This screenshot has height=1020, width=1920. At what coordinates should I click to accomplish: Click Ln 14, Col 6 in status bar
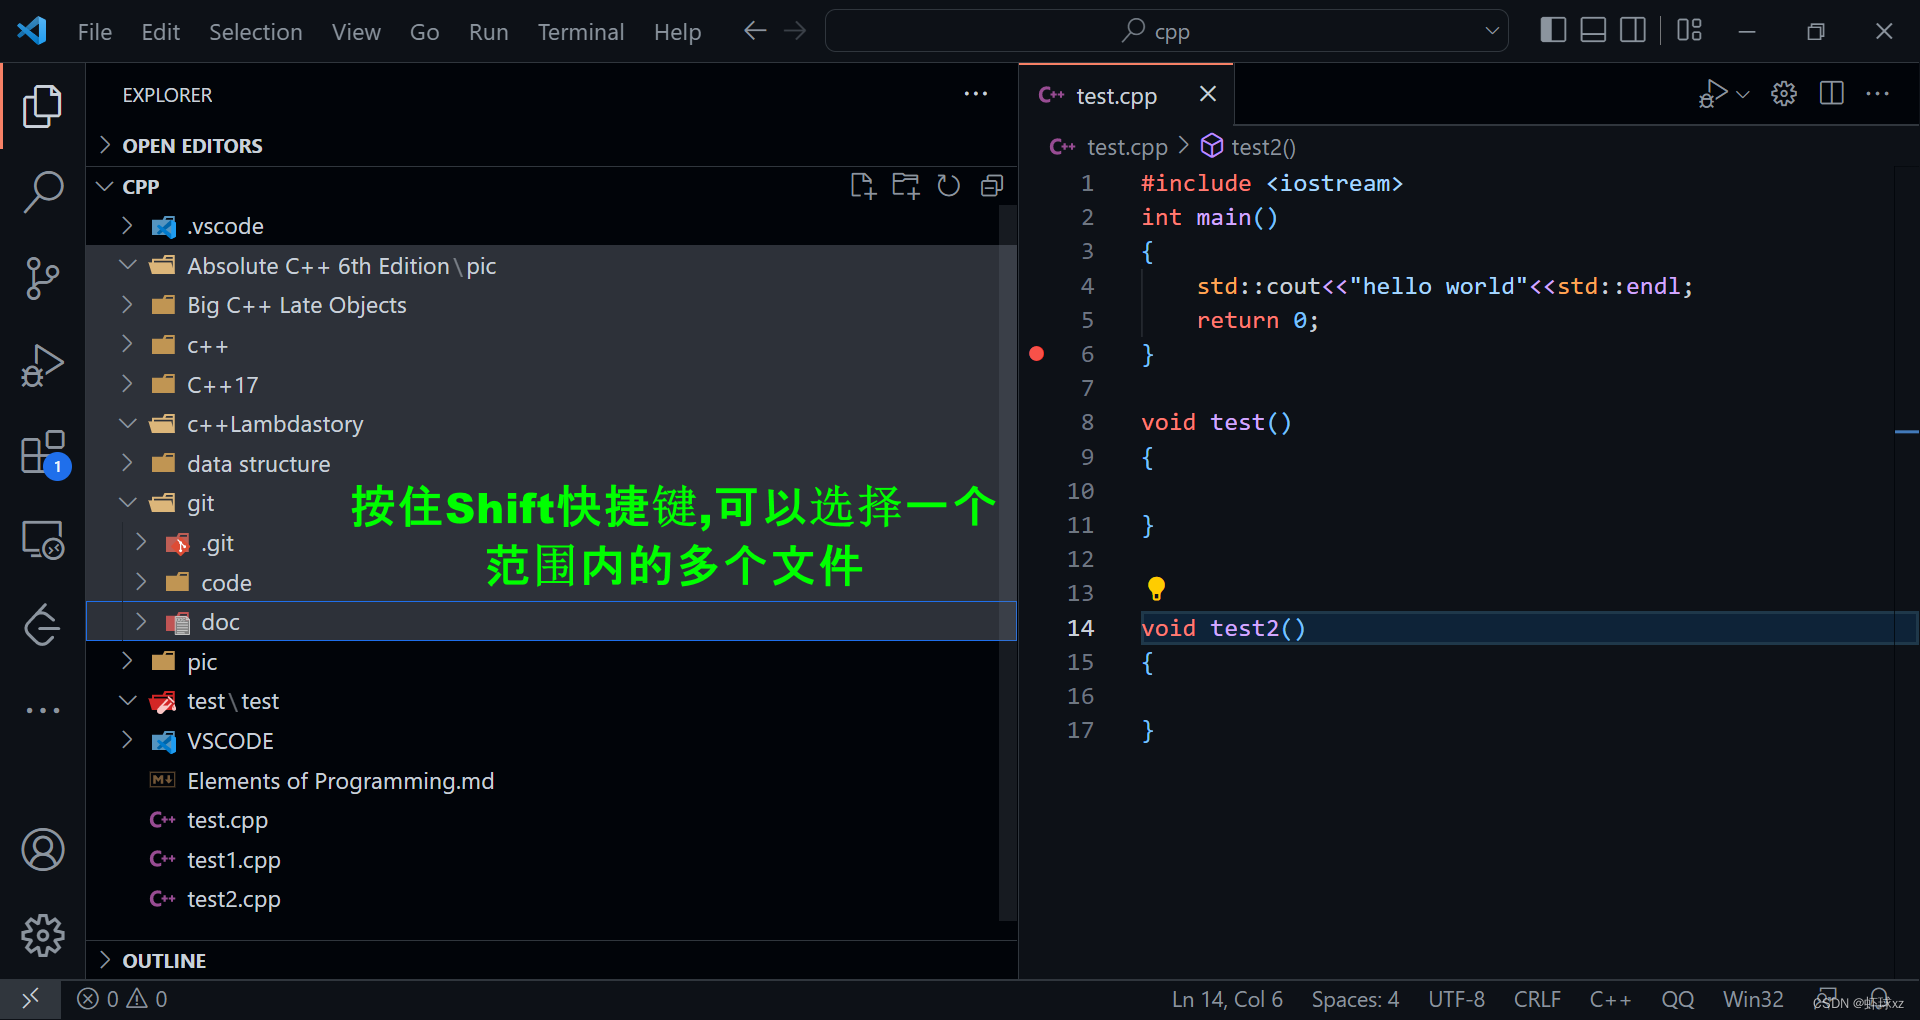click(1227, 999)
